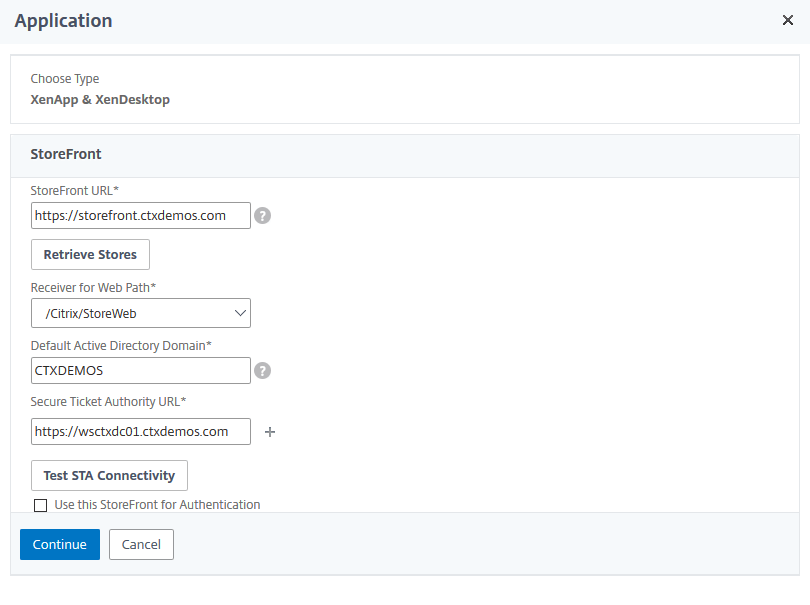Image resolution: width=810 pixels, height=605 pixels.
Task: Add another Secure Ticket Authority URL
Action: pos(268,431)
